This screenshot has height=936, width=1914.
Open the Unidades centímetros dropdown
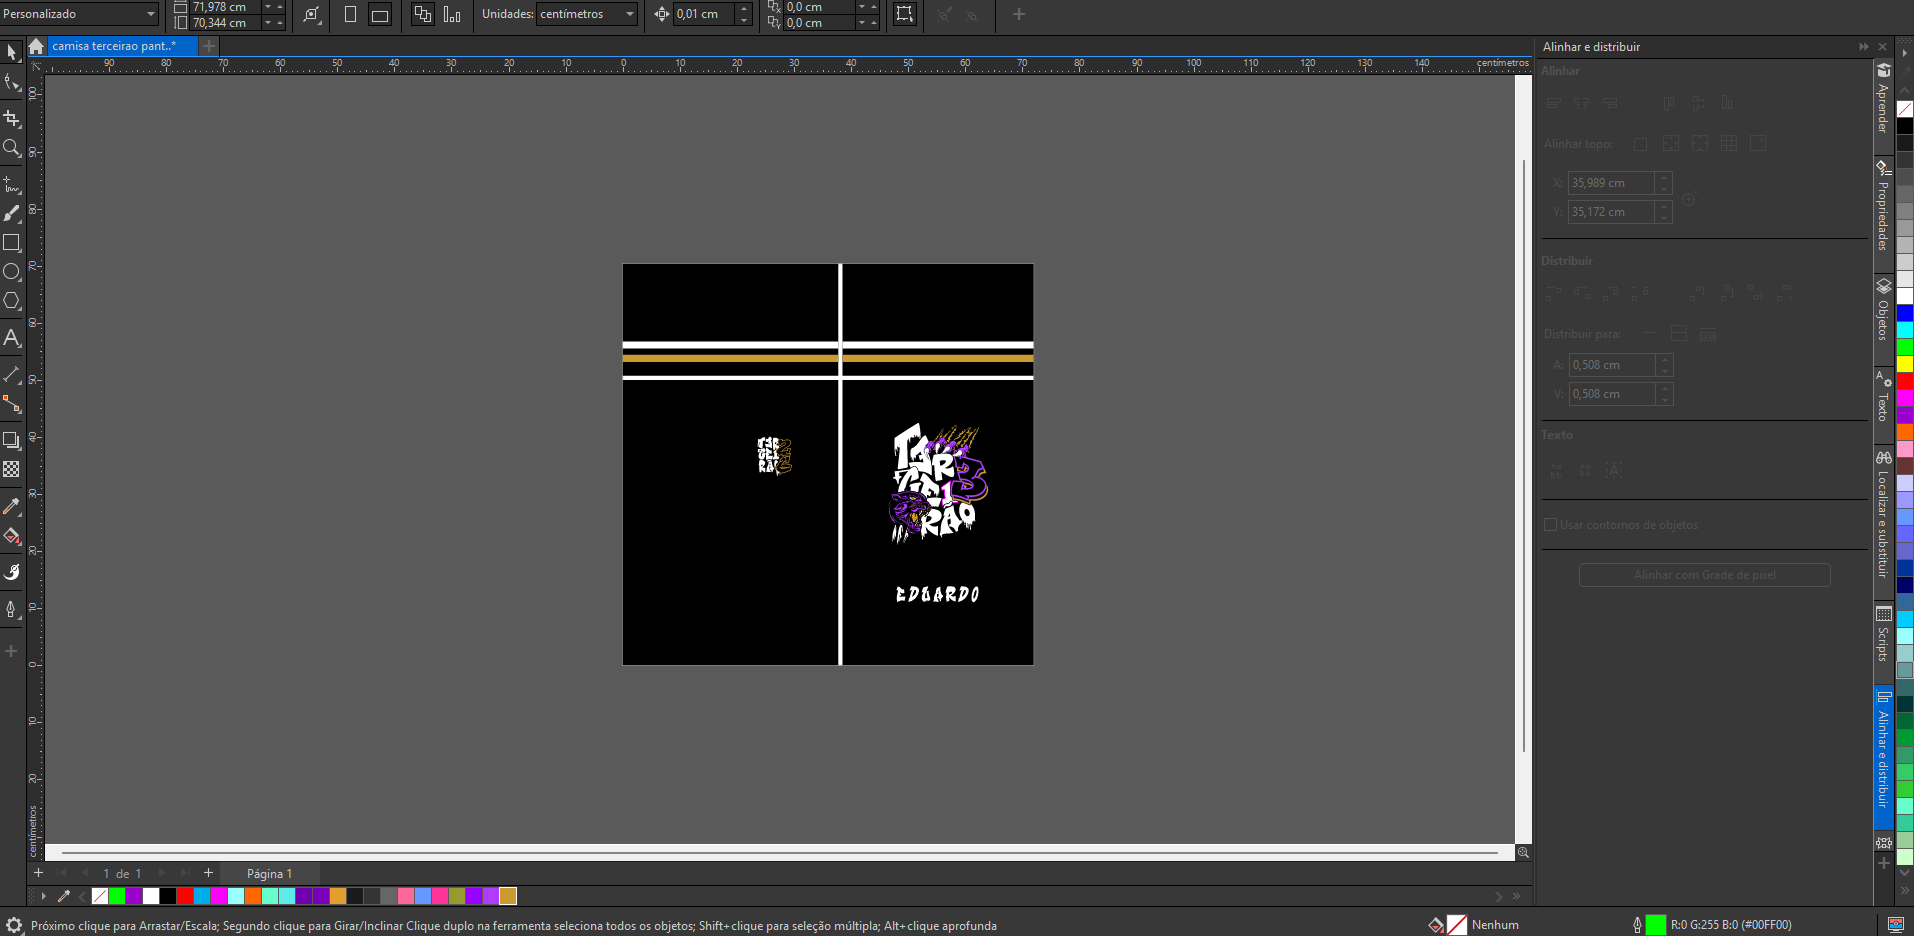[x=587, y=14]
